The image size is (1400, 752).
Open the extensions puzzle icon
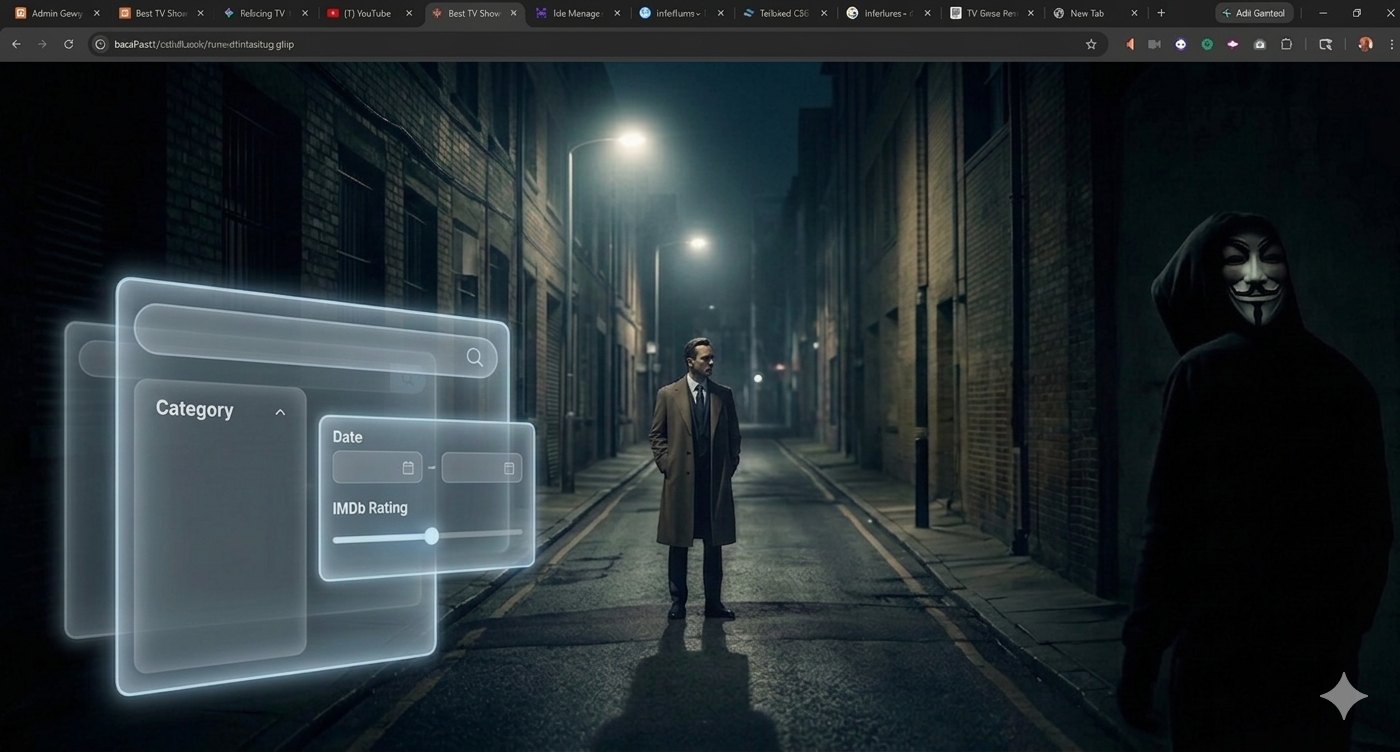coord(1286,44)
